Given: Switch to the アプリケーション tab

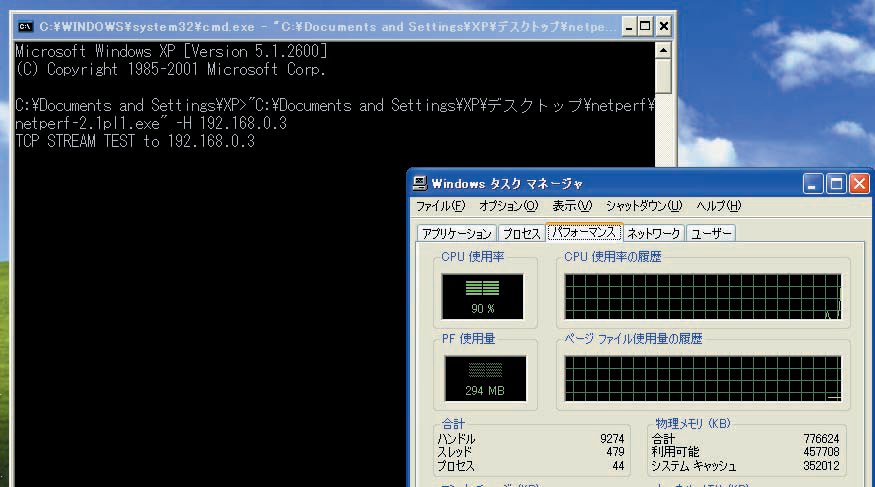Looking at the screenshot, I should click(x=456, y=233).
